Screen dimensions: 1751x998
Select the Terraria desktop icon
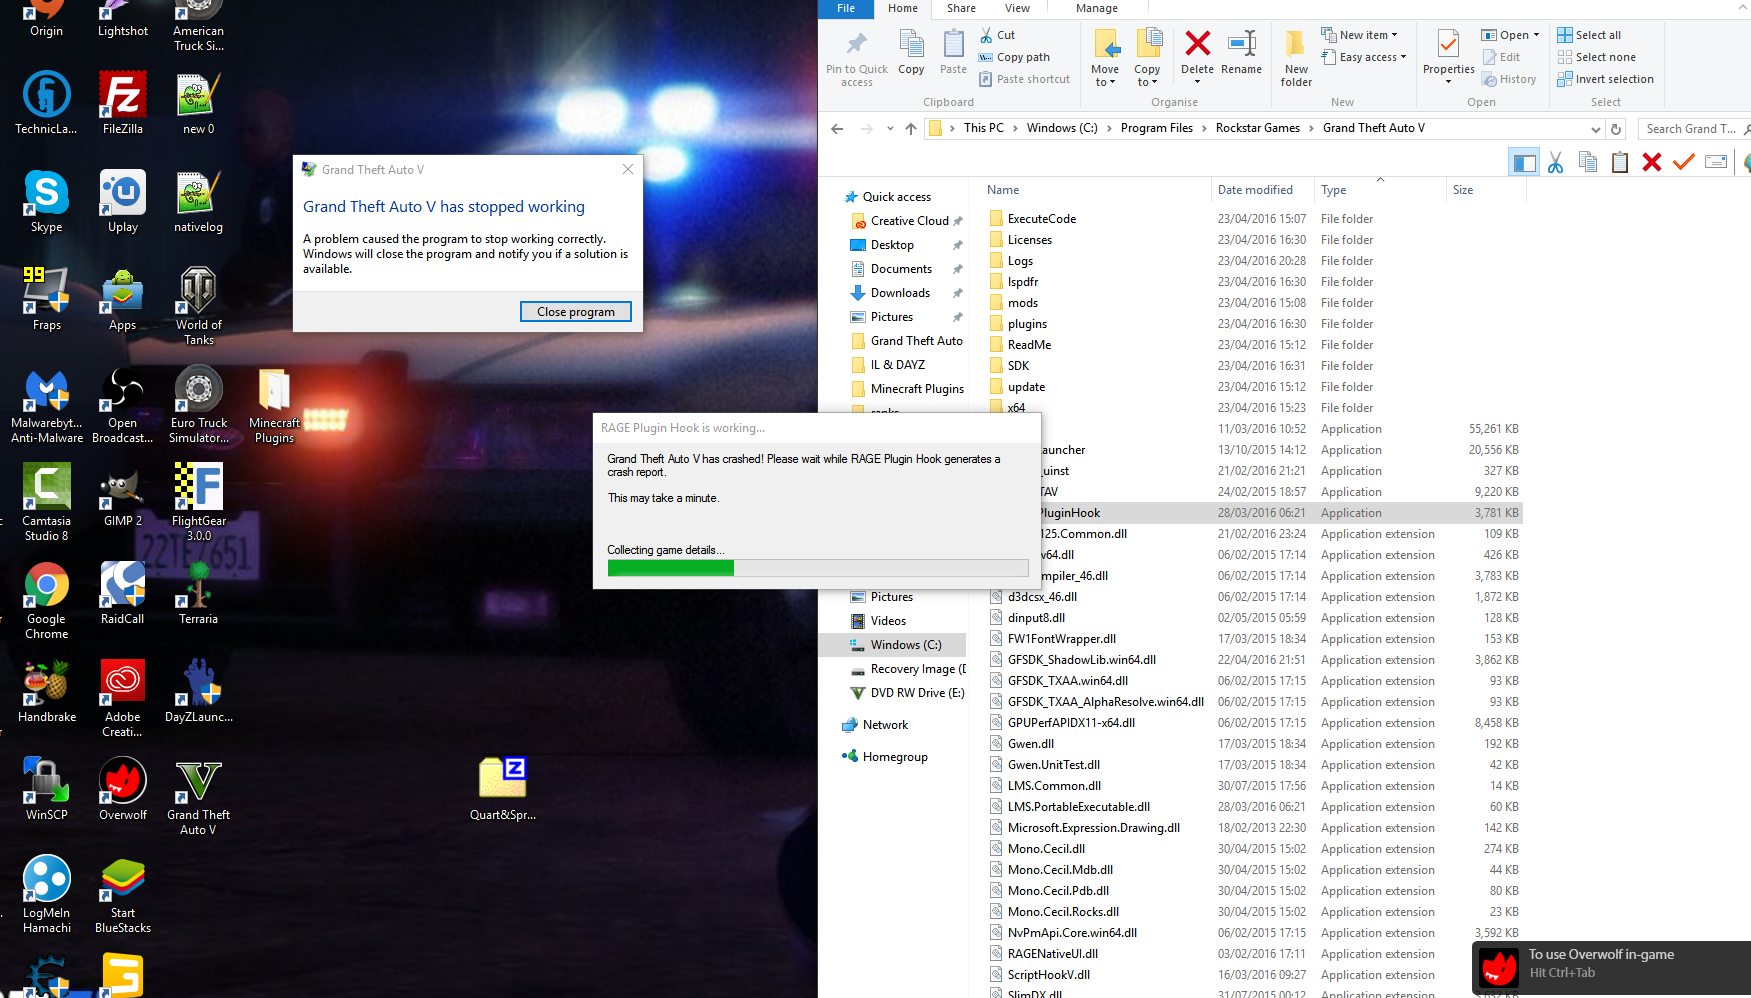click(x=198, y=593)
